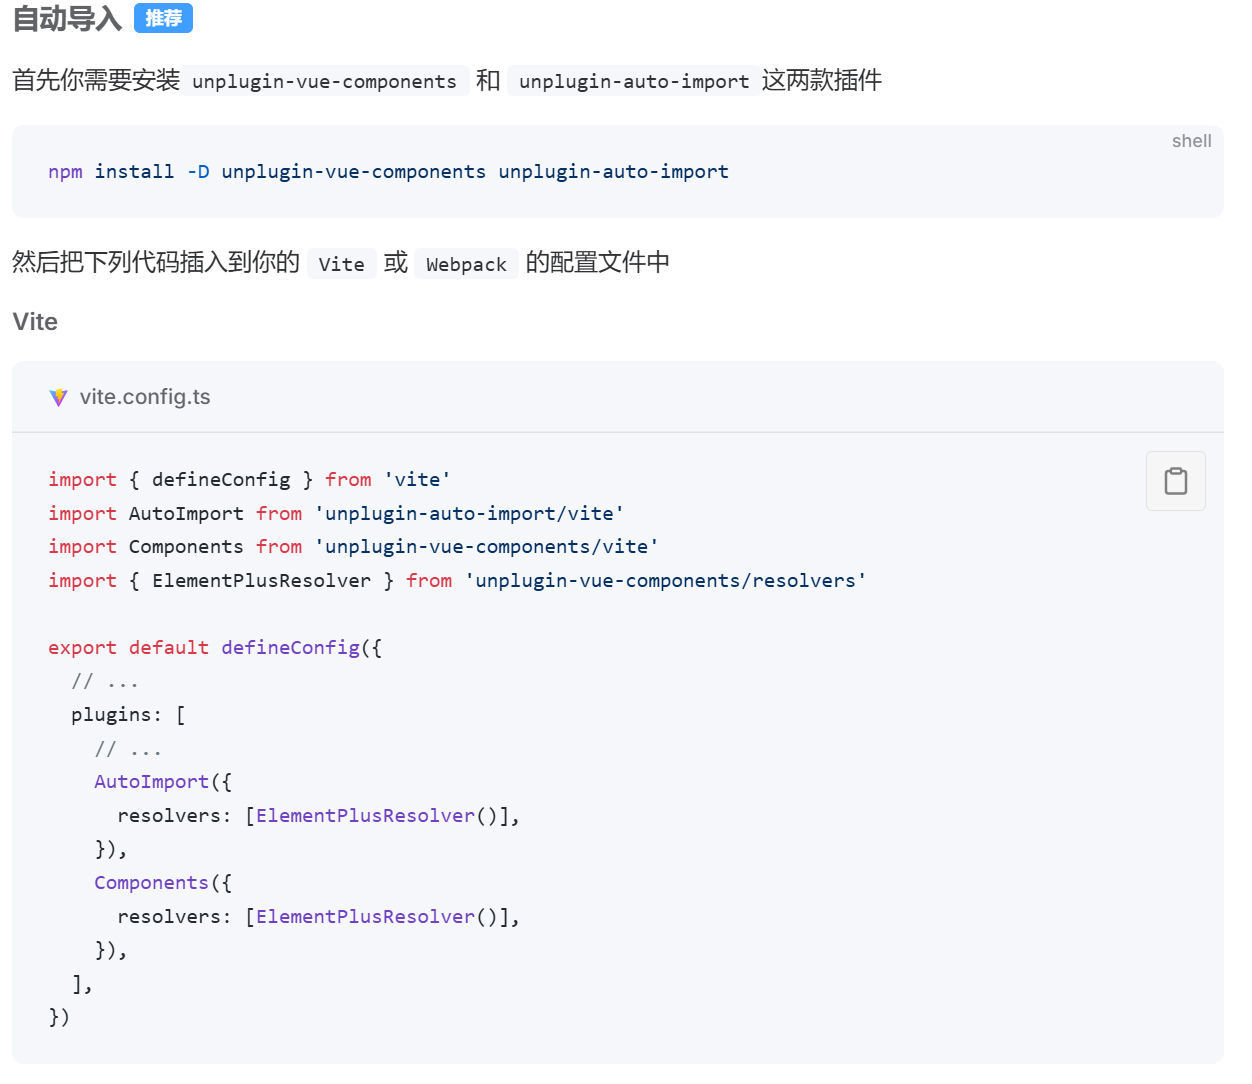Click the Components function call in the code
The width and height of the screenshot is (1252, 1084).
coord(151,882)
